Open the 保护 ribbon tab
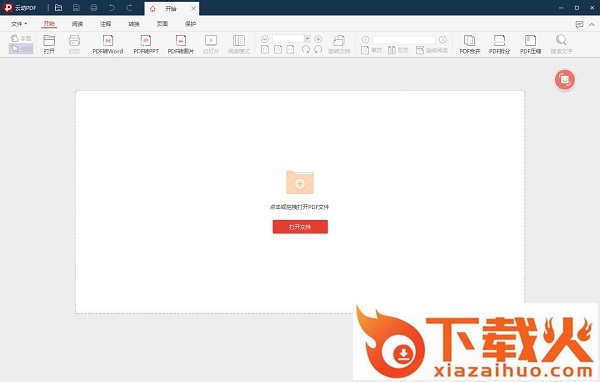Screen dimensions: 600x382 191,24
